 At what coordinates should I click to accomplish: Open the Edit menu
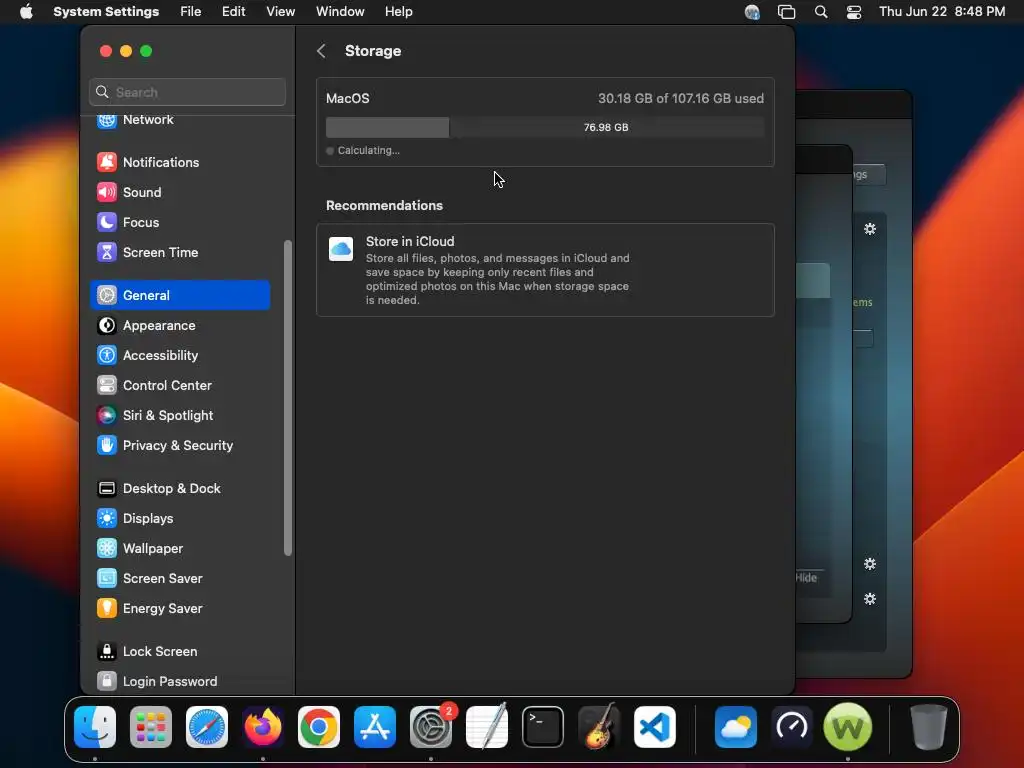coord(233,12)
